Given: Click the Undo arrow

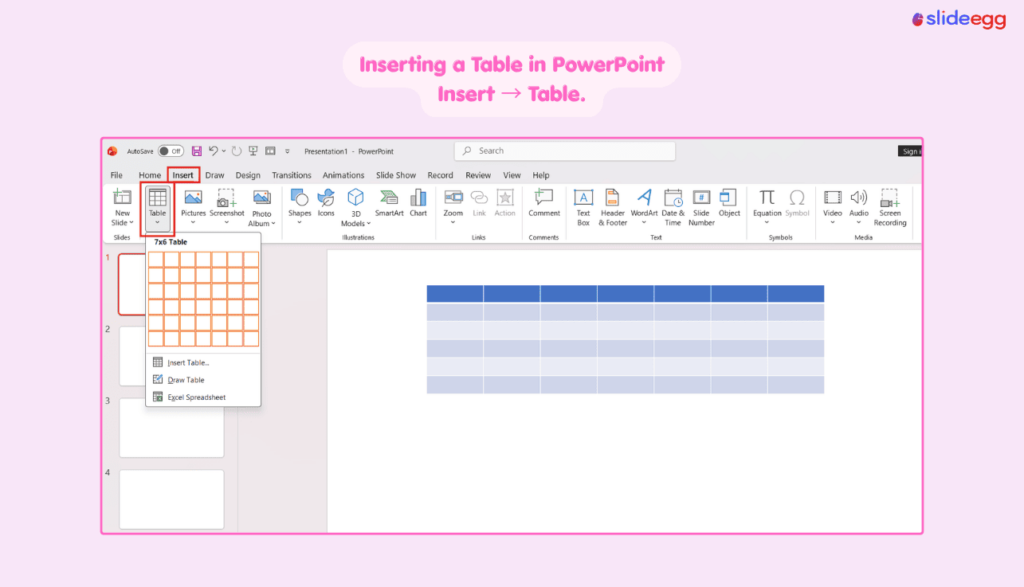Looking at the screenshot, I should coord(213,151).
